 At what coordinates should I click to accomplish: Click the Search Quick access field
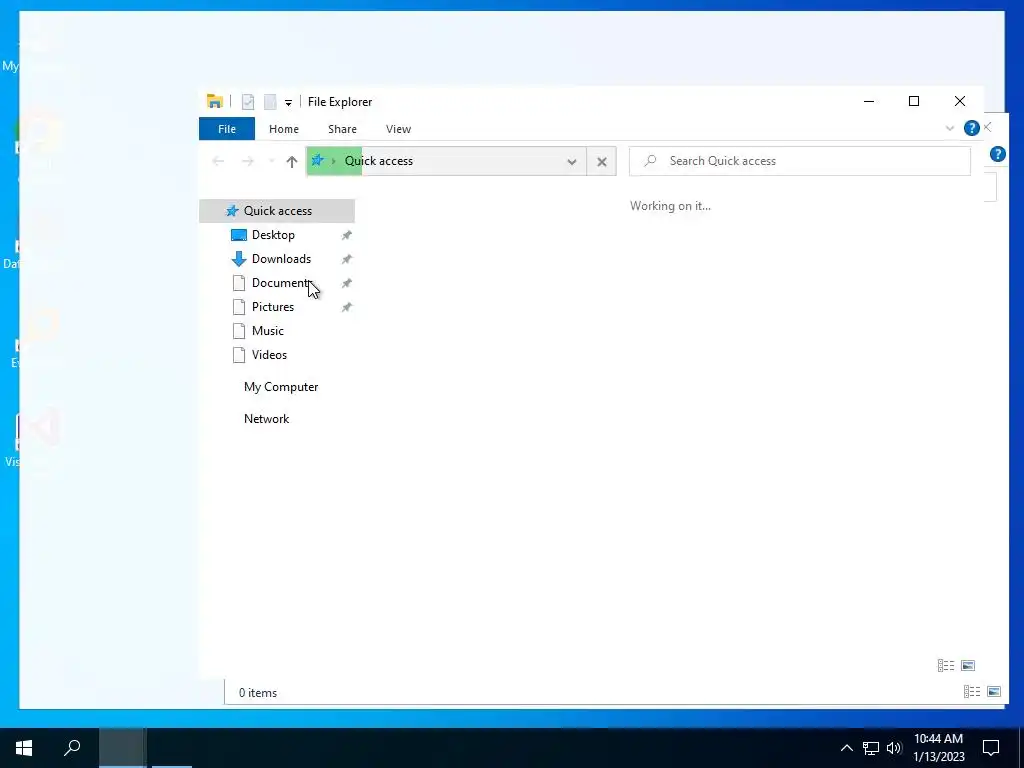click(799, 161)
